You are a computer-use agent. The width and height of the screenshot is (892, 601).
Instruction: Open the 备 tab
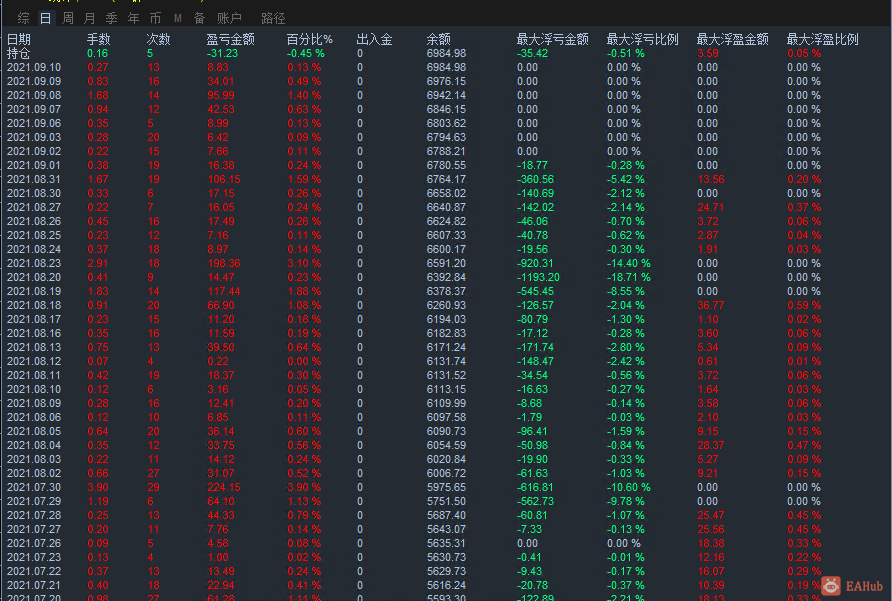199,19
